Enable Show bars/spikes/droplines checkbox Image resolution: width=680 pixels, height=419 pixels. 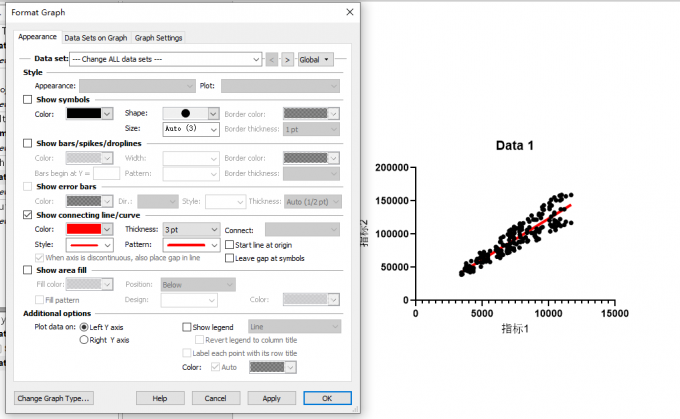[28, 143]
